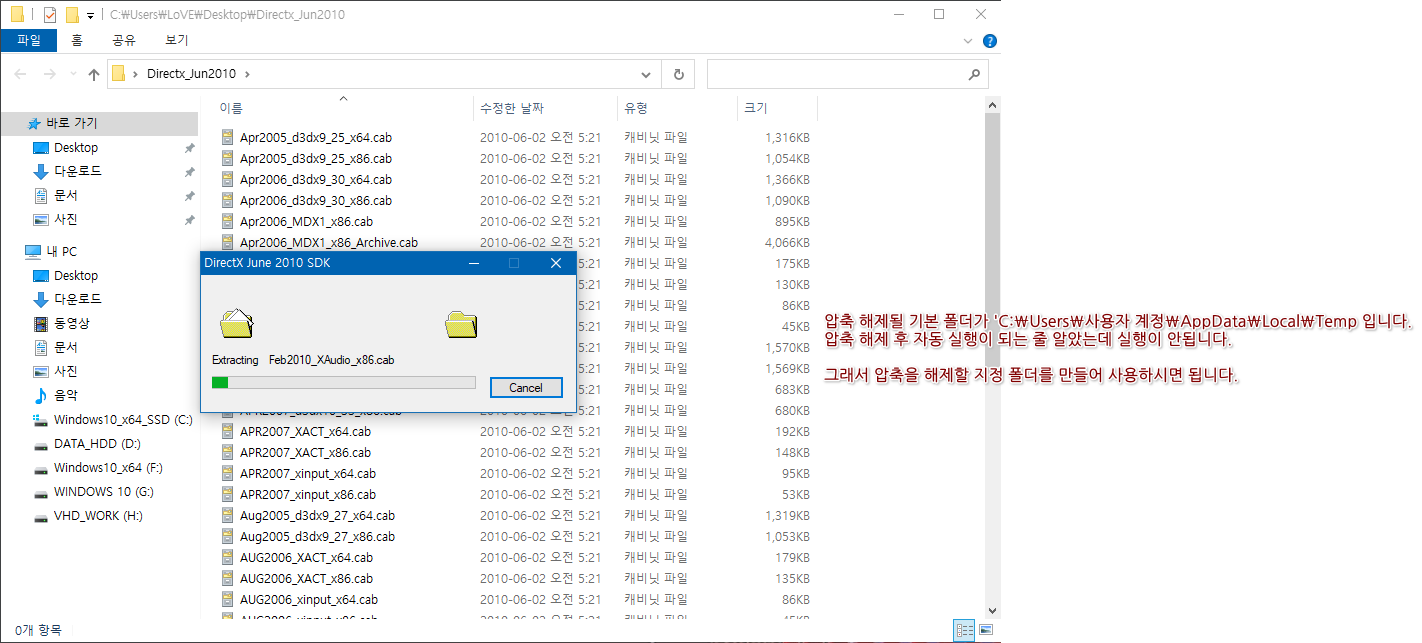
Task: Click the extraction progress bar
Action: tap(343, 382)
